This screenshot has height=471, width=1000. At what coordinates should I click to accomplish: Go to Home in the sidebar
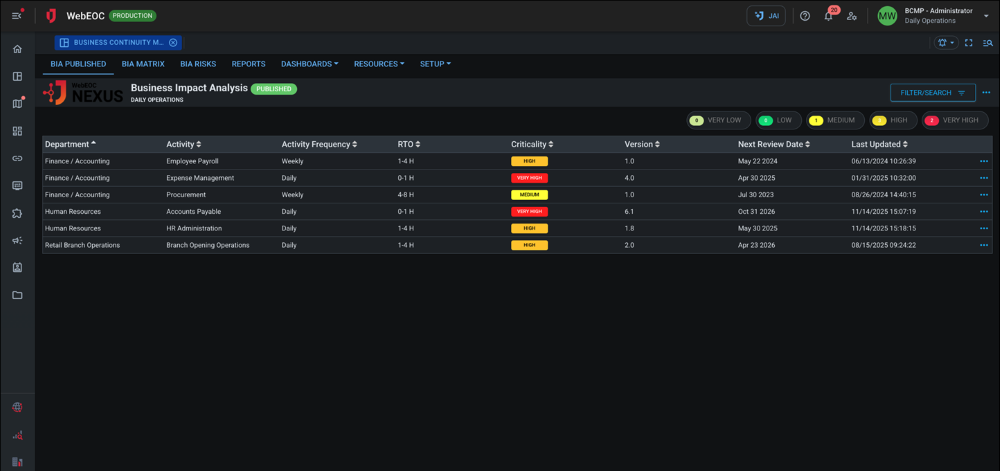(x=17, y=49)
